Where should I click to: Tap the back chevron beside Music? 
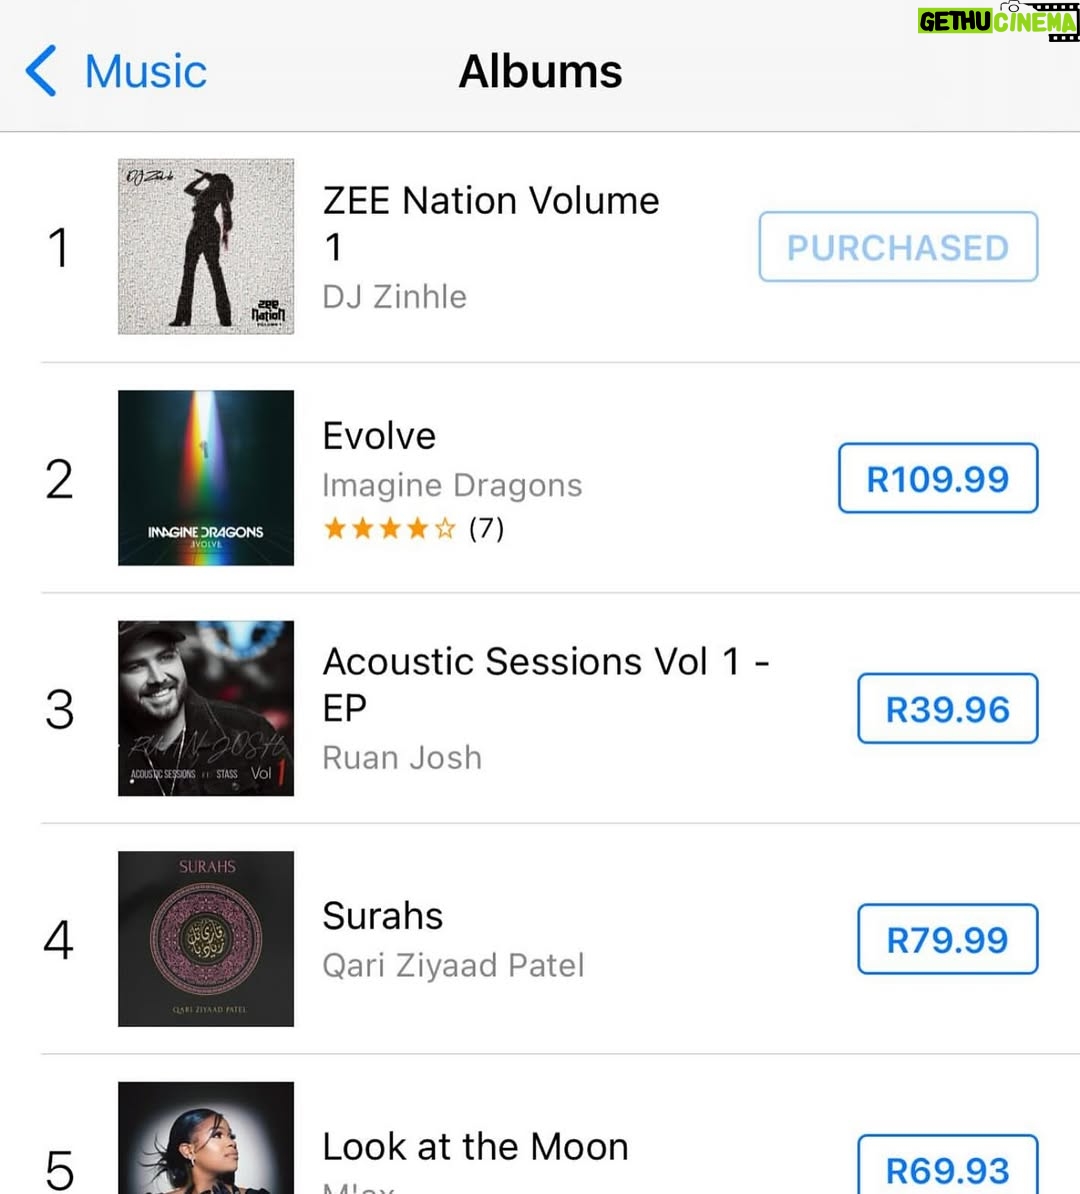point(40,71)
